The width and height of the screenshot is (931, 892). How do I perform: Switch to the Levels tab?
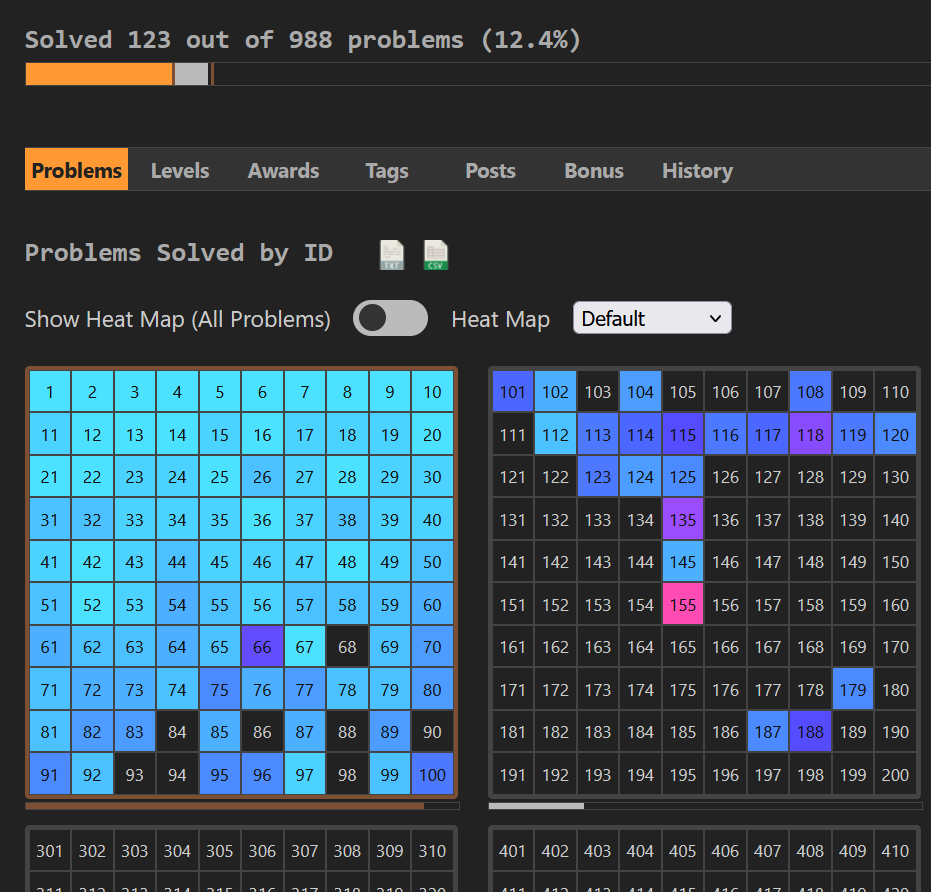tap(180, 171)
